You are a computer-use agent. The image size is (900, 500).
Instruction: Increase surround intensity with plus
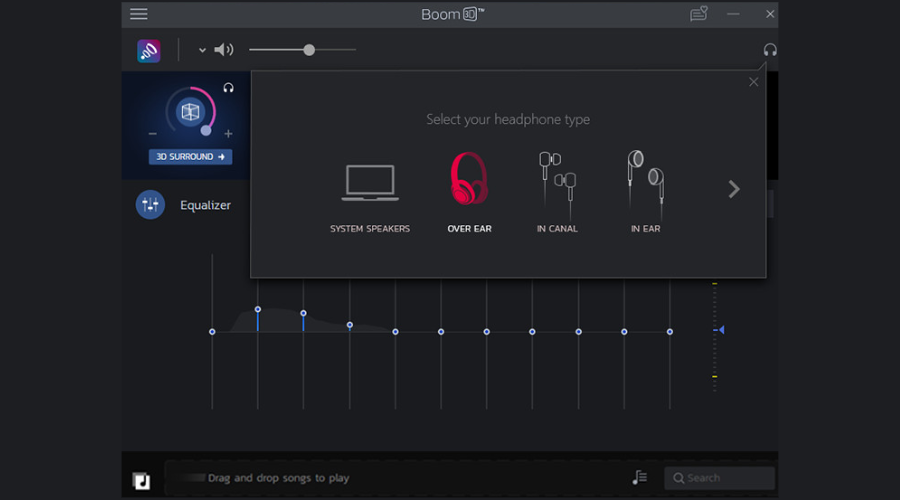228,134
